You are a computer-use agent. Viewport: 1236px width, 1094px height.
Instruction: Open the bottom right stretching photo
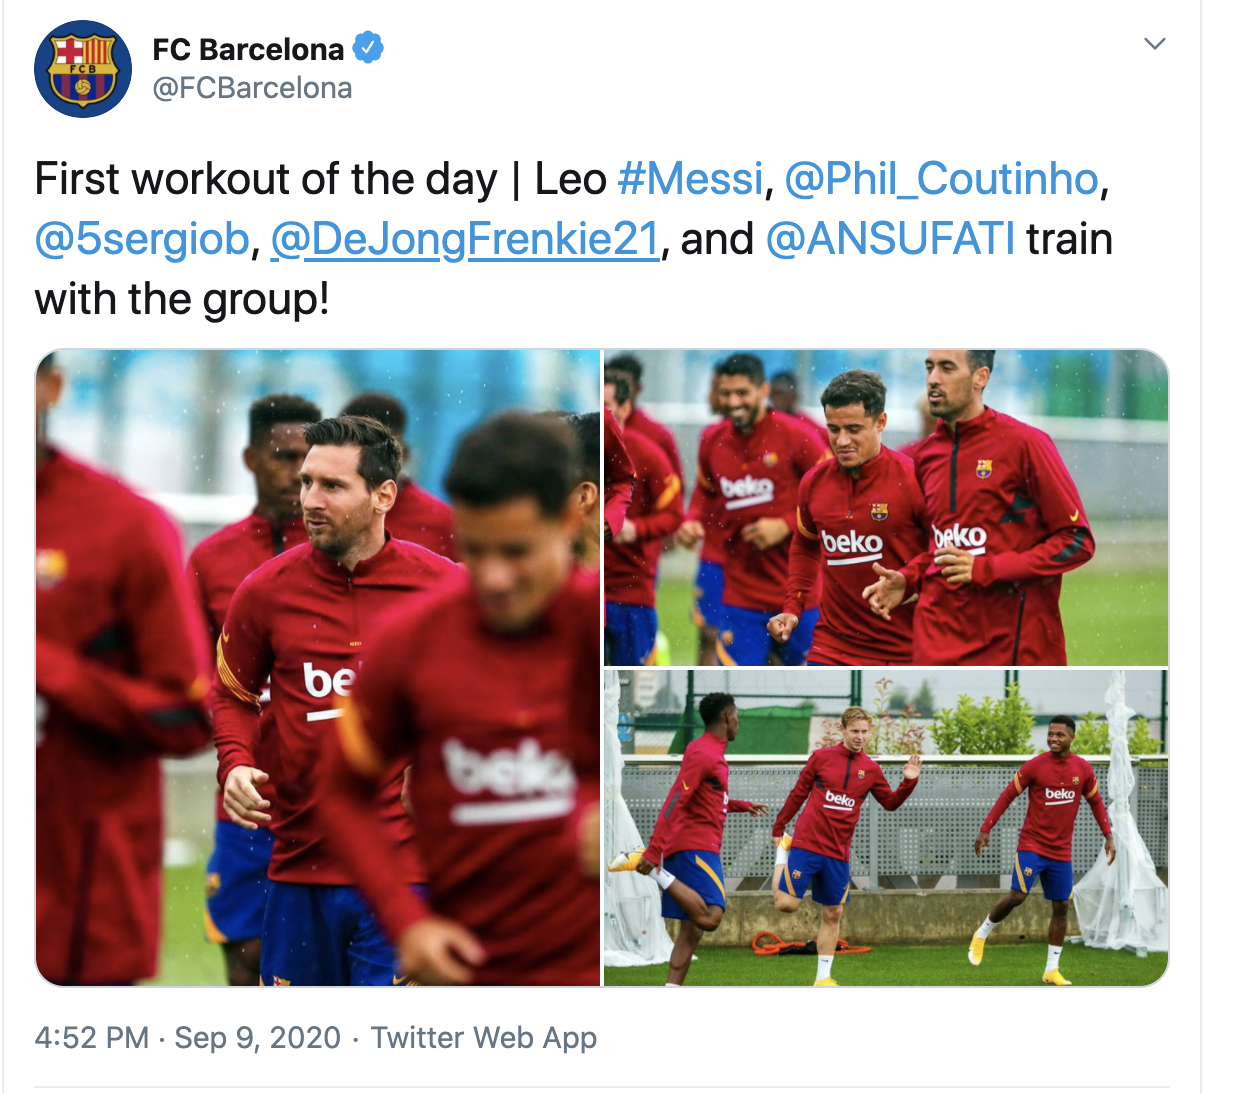tap(886, 828)
